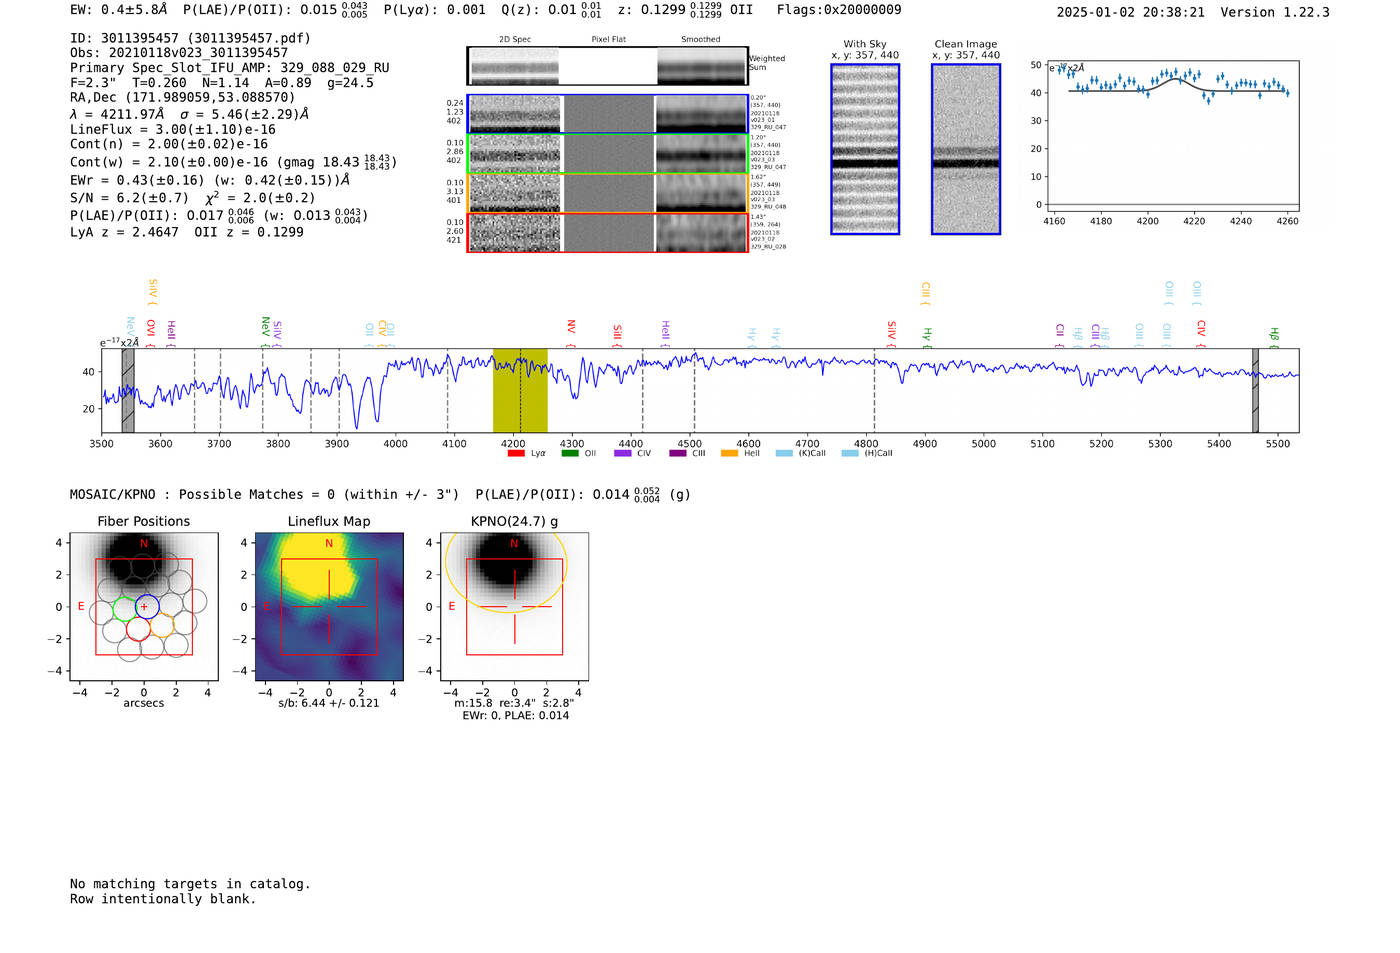Screen dimensions: 1400x953
Task: Click the red OVI line label
Action: point(151,333)
